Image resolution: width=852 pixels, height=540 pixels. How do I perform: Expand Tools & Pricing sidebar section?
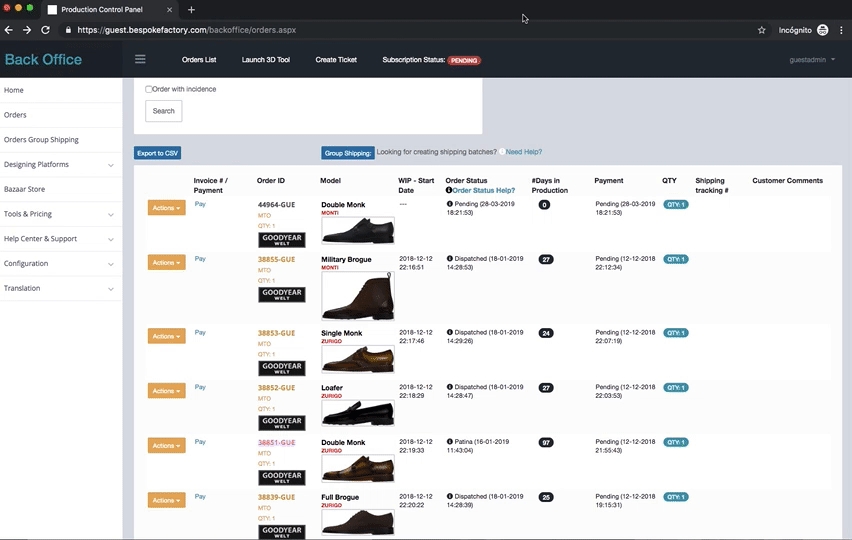60,214
